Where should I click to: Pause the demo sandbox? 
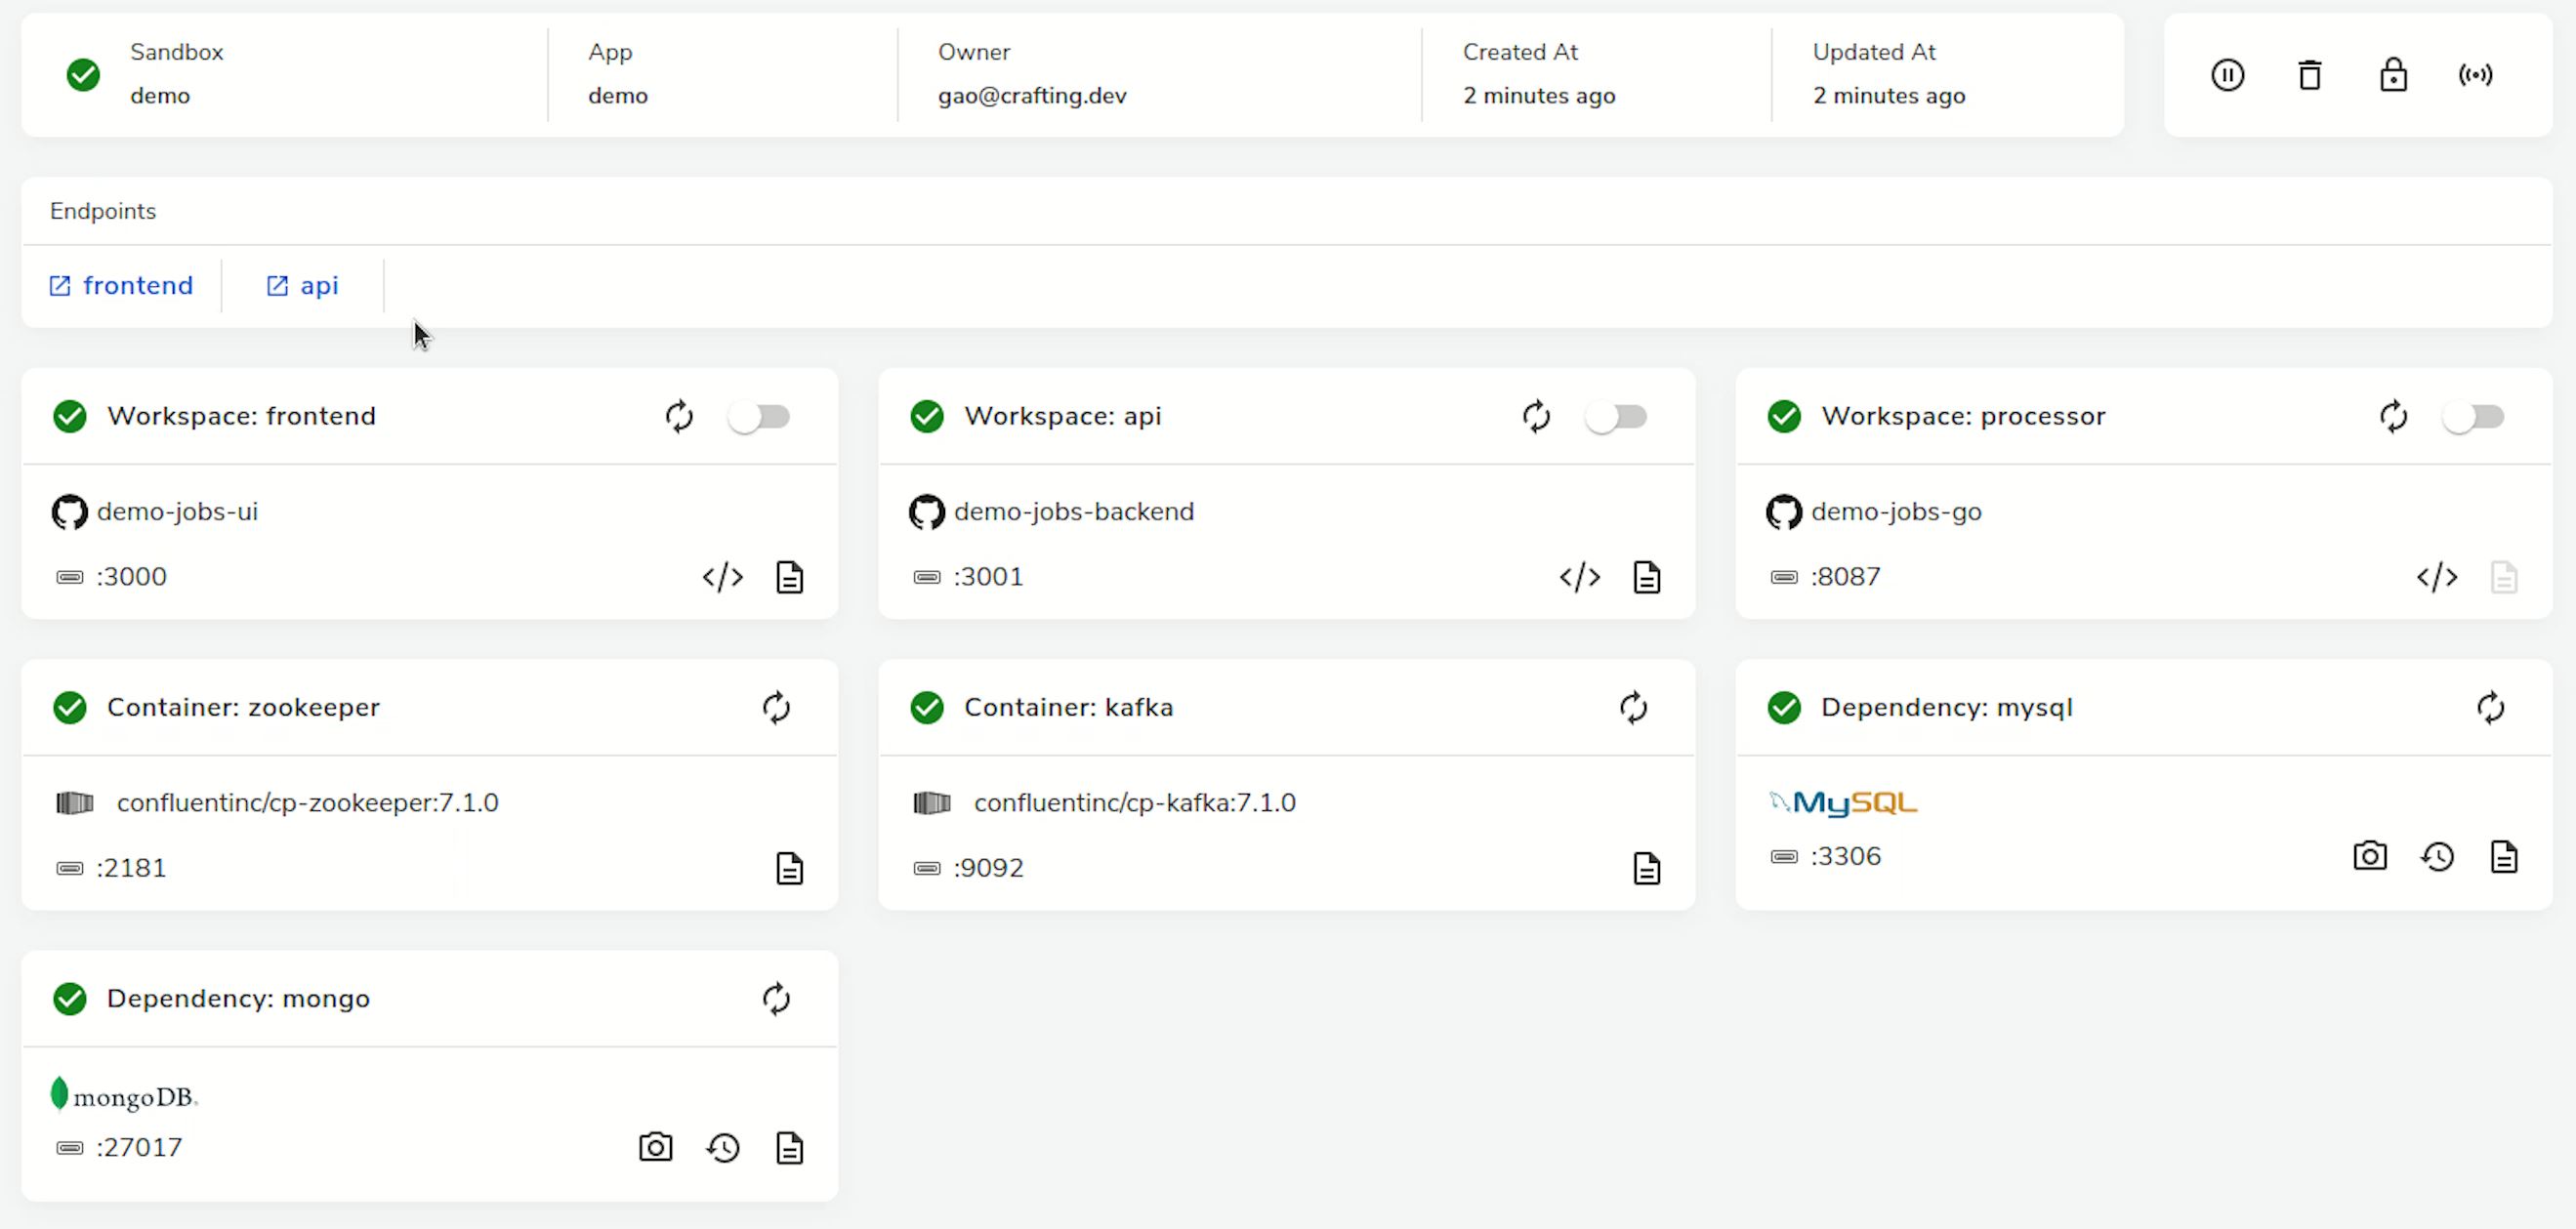[2227, 75]
